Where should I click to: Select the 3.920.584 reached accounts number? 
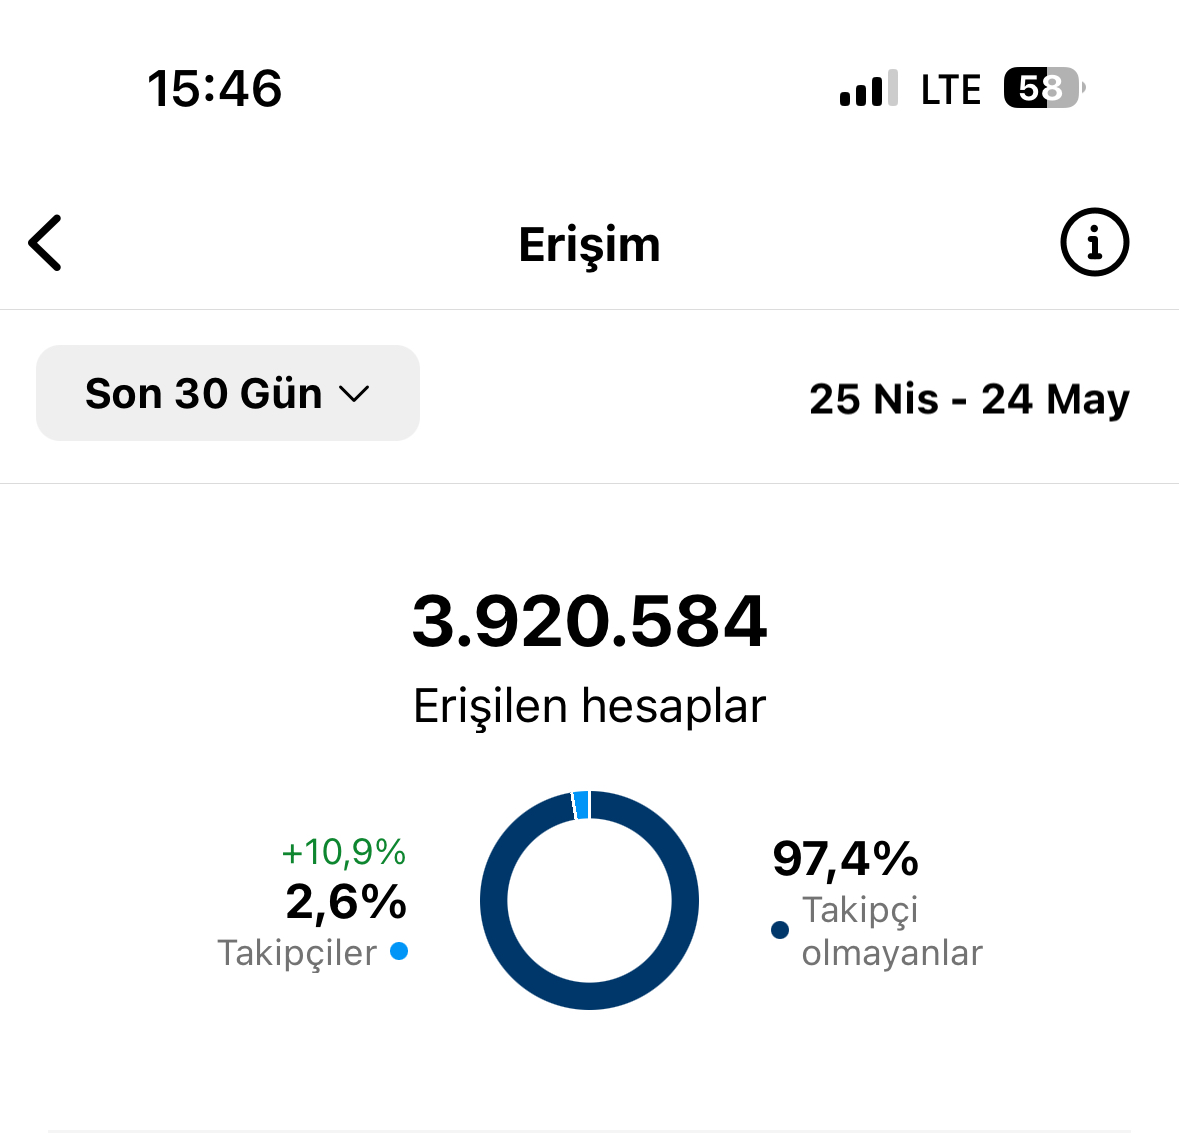pyautogui.click(x=590, y=621)
